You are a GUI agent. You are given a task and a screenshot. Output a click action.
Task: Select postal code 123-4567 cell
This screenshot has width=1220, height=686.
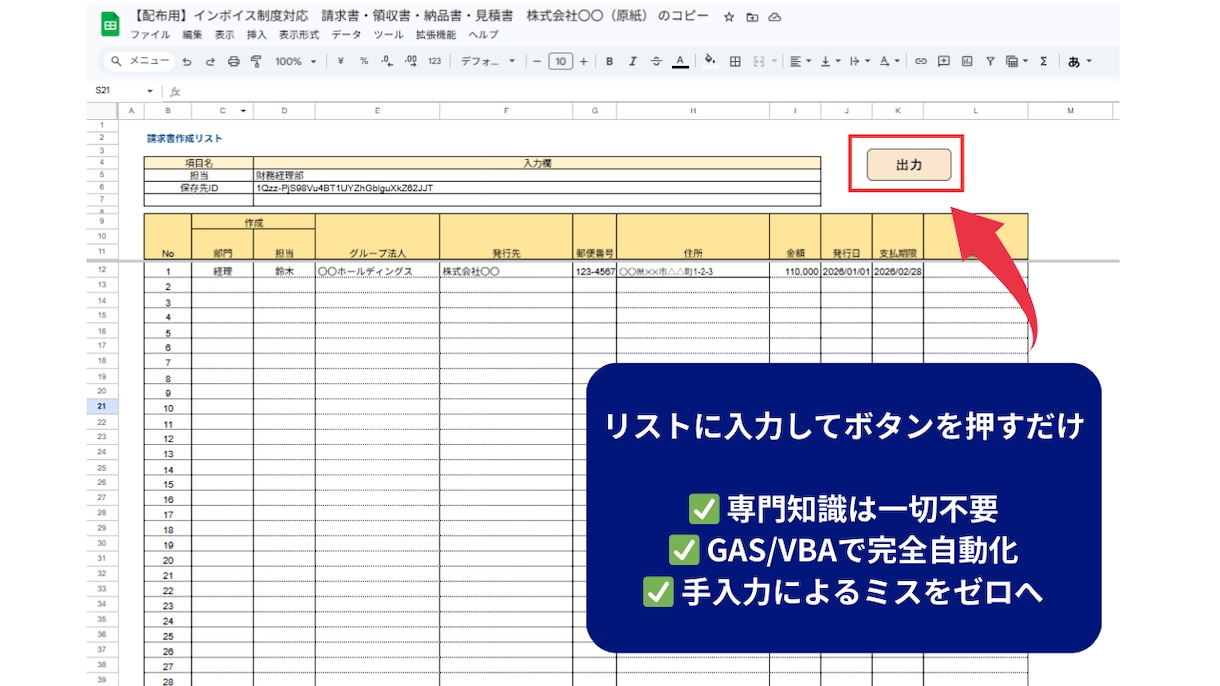[x=595, y=271]
